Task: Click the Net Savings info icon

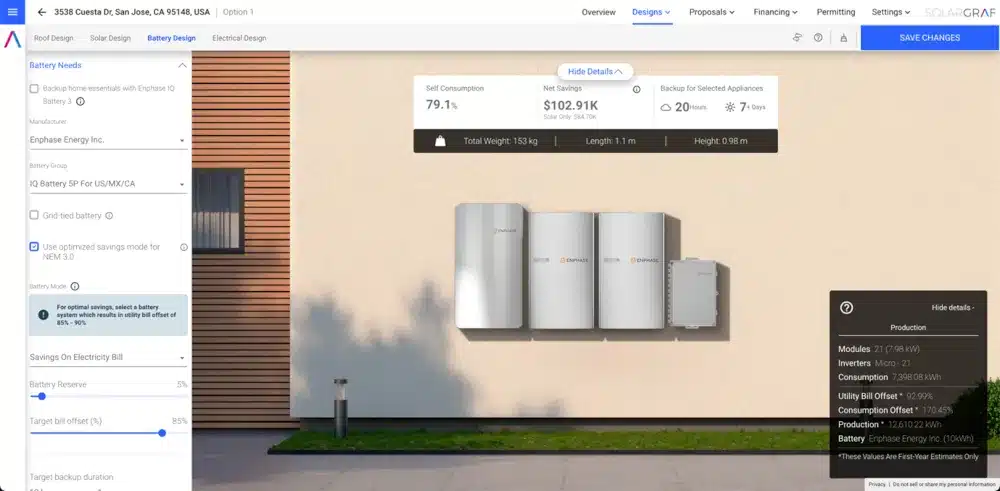Action: point(636,89)
